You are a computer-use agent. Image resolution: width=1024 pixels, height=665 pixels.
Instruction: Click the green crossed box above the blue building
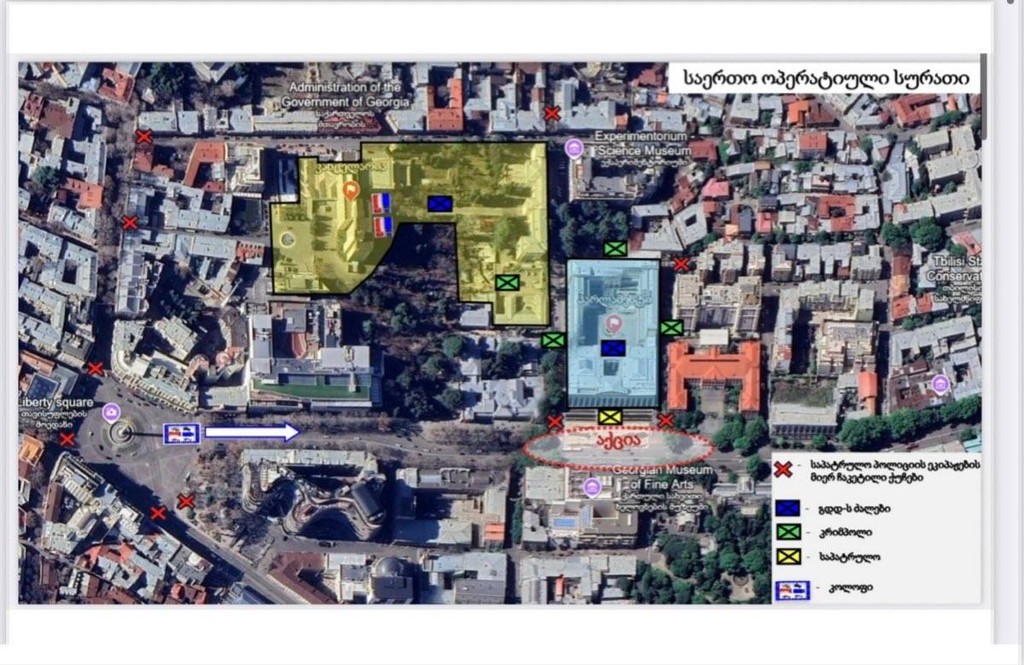coord(615,248)
